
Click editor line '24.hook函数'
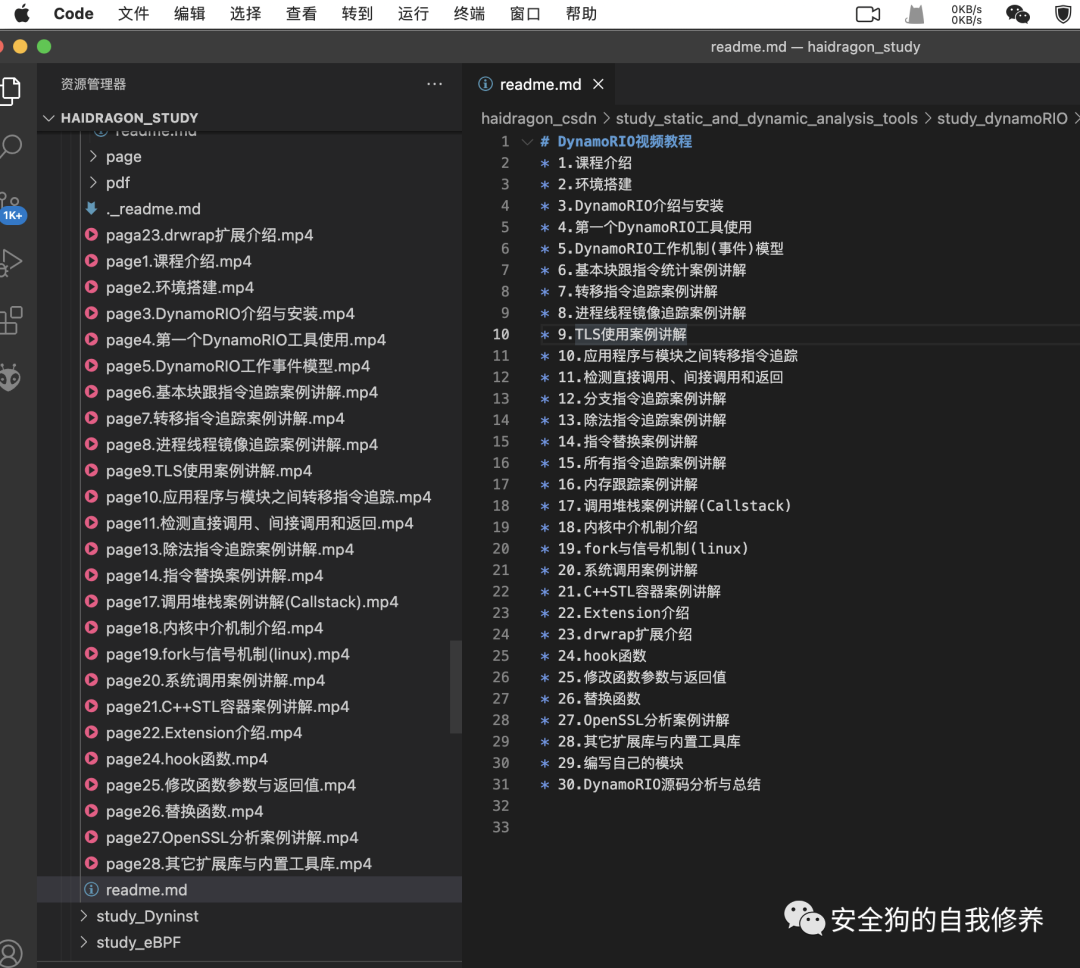pyautogui.click(x=602, y=655)
